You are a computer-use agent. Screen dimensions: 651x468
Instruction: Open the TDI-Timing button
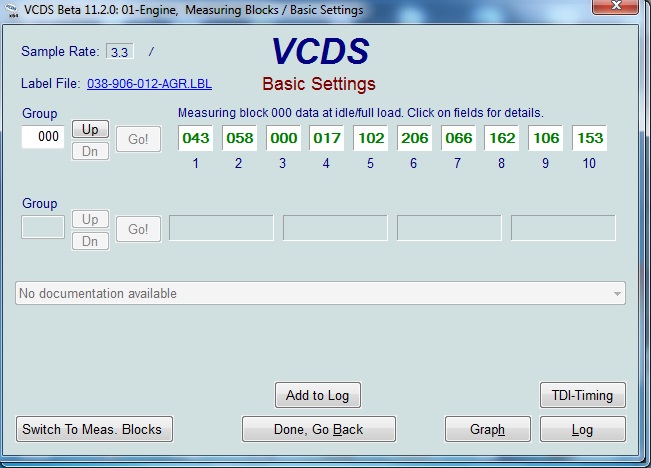click(582, 395)
